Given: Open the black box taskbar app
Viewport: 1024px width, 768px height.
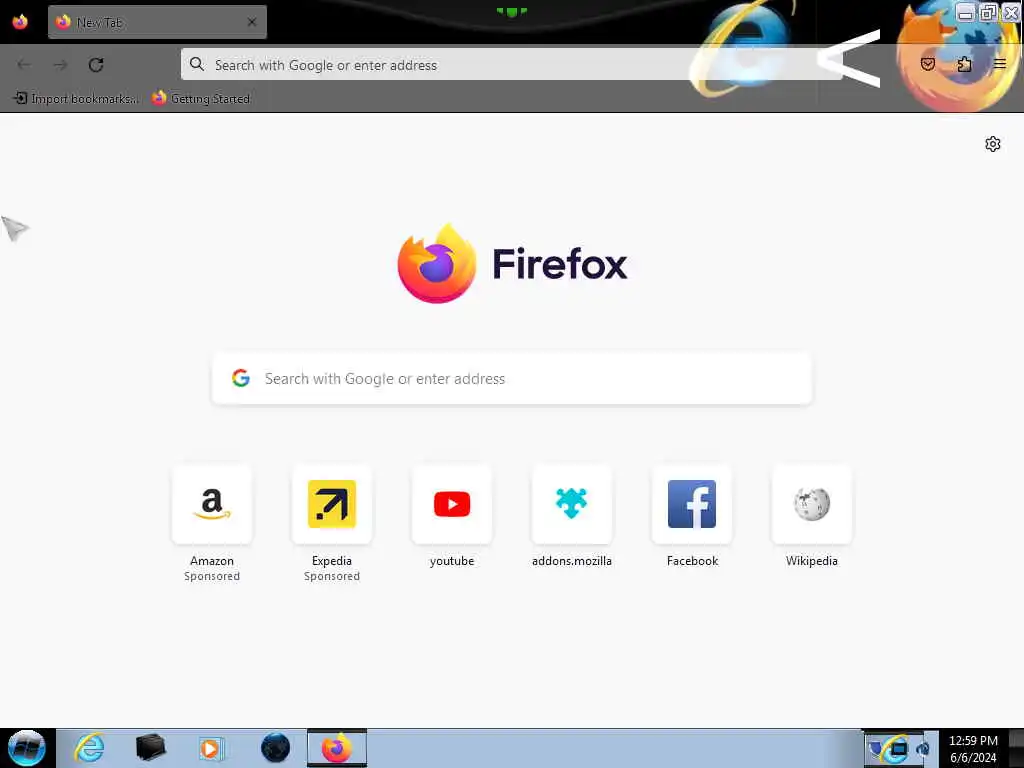Looking at the screenshot, I should click(151, 748).
